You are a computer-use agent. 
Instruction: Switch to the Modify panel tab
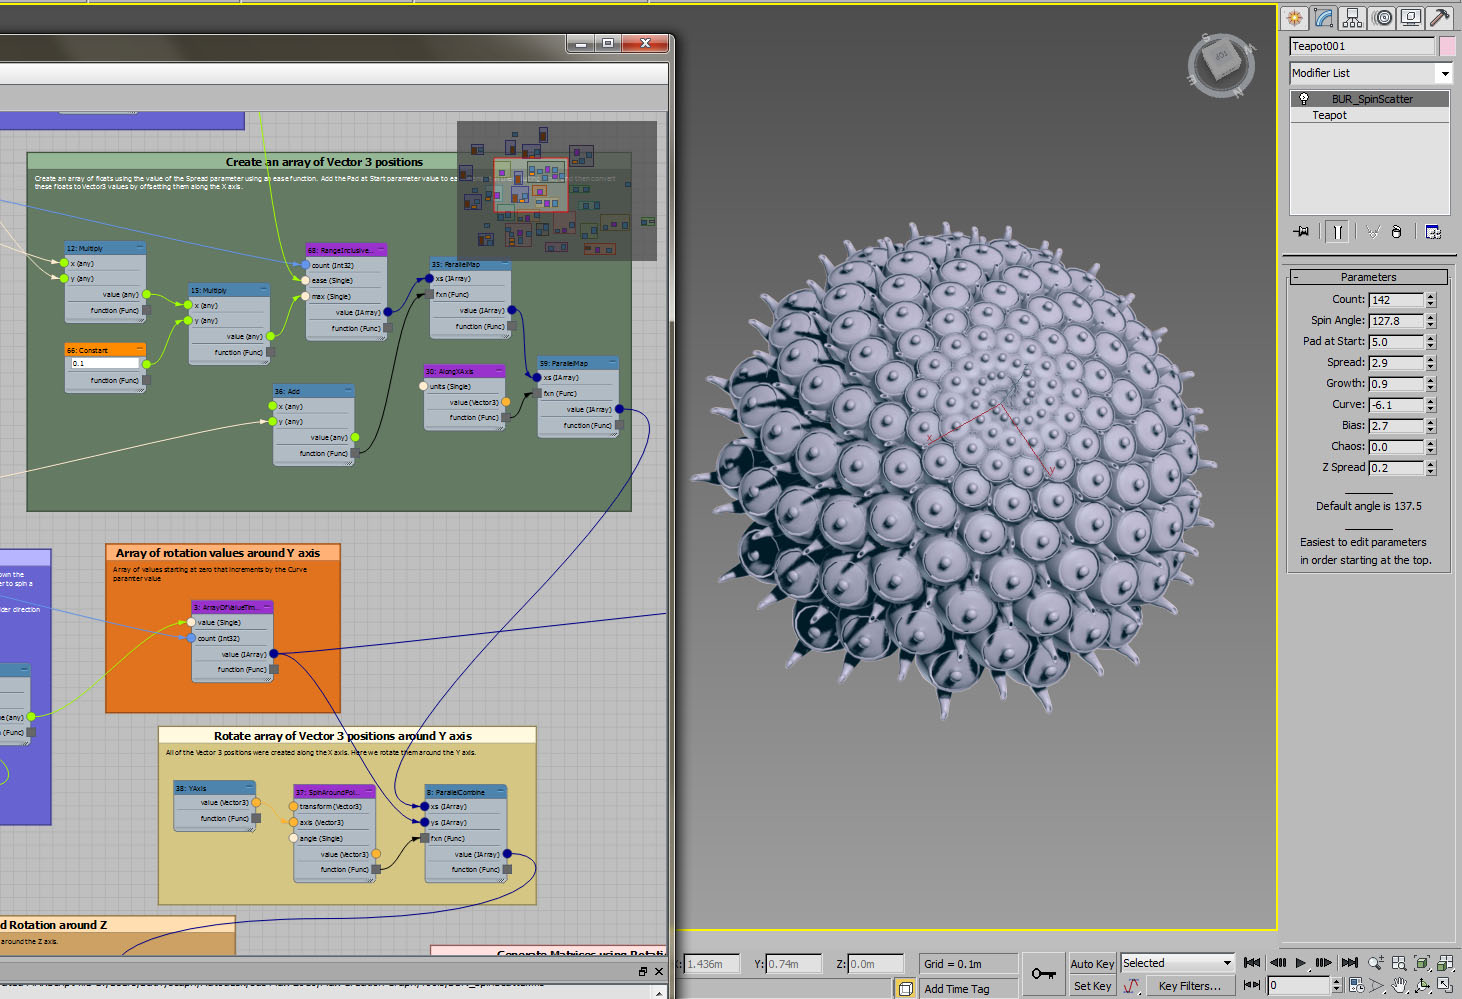(1324, 18)
